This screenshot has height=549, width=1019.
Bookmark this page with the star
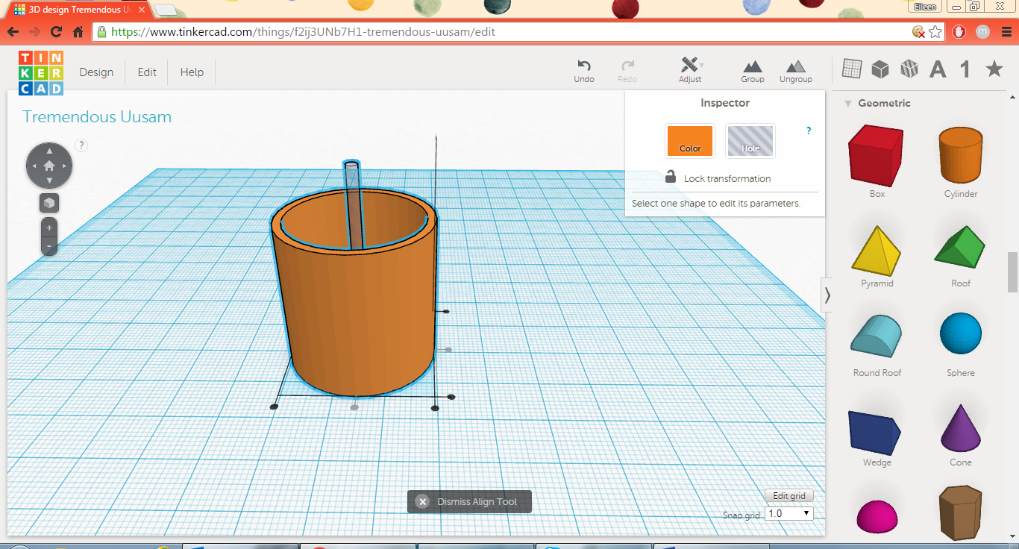[935, 32]
